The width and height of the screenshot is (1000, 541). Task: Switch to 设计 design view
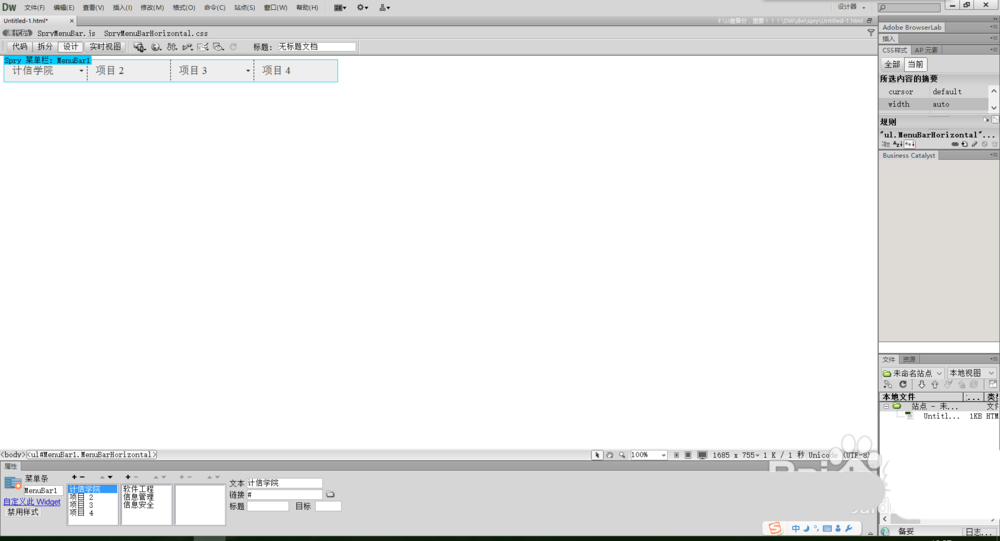70,47
